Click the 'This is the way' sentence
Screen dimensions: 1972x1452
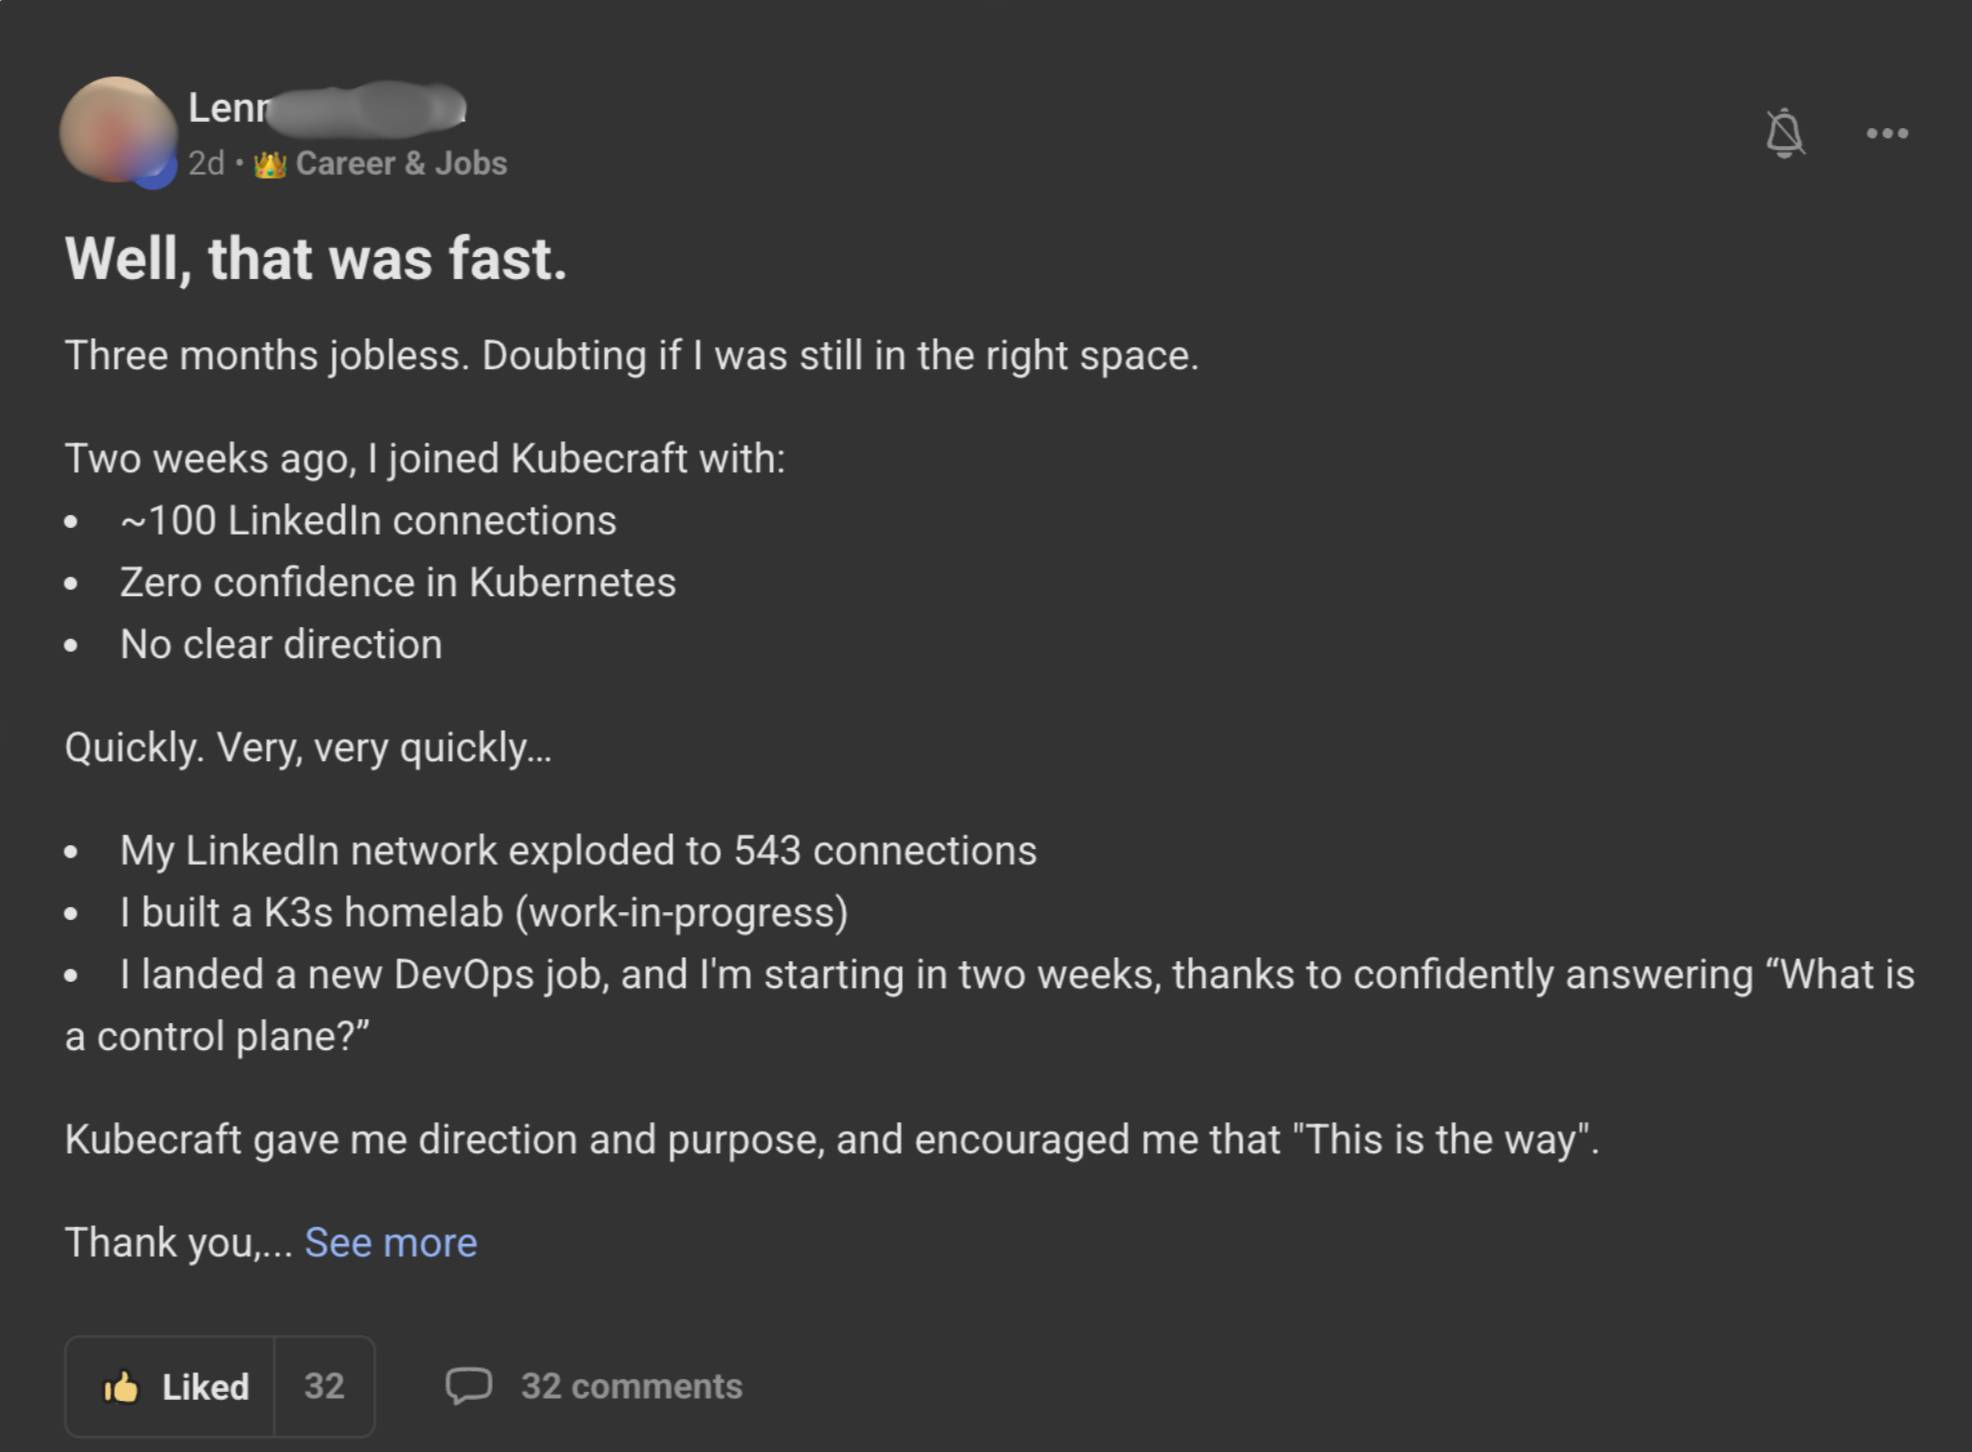[831, 1139]
